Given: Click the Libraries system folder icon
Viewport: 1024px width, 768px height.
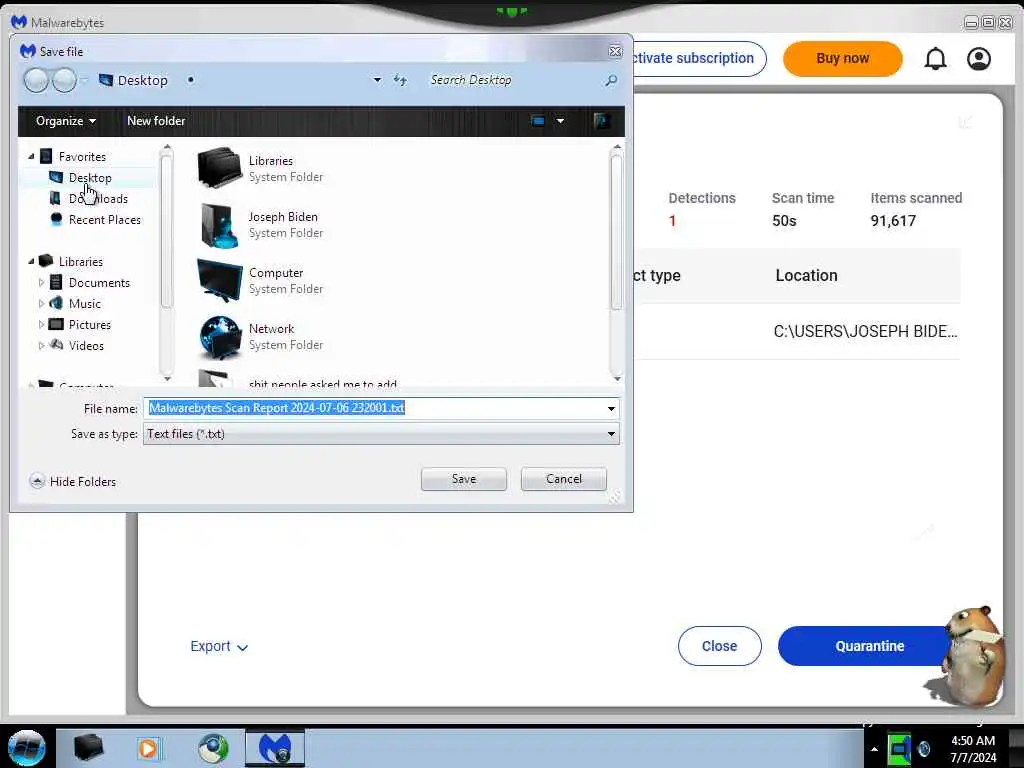Looking at the screenshot, I should pos(219,168).
